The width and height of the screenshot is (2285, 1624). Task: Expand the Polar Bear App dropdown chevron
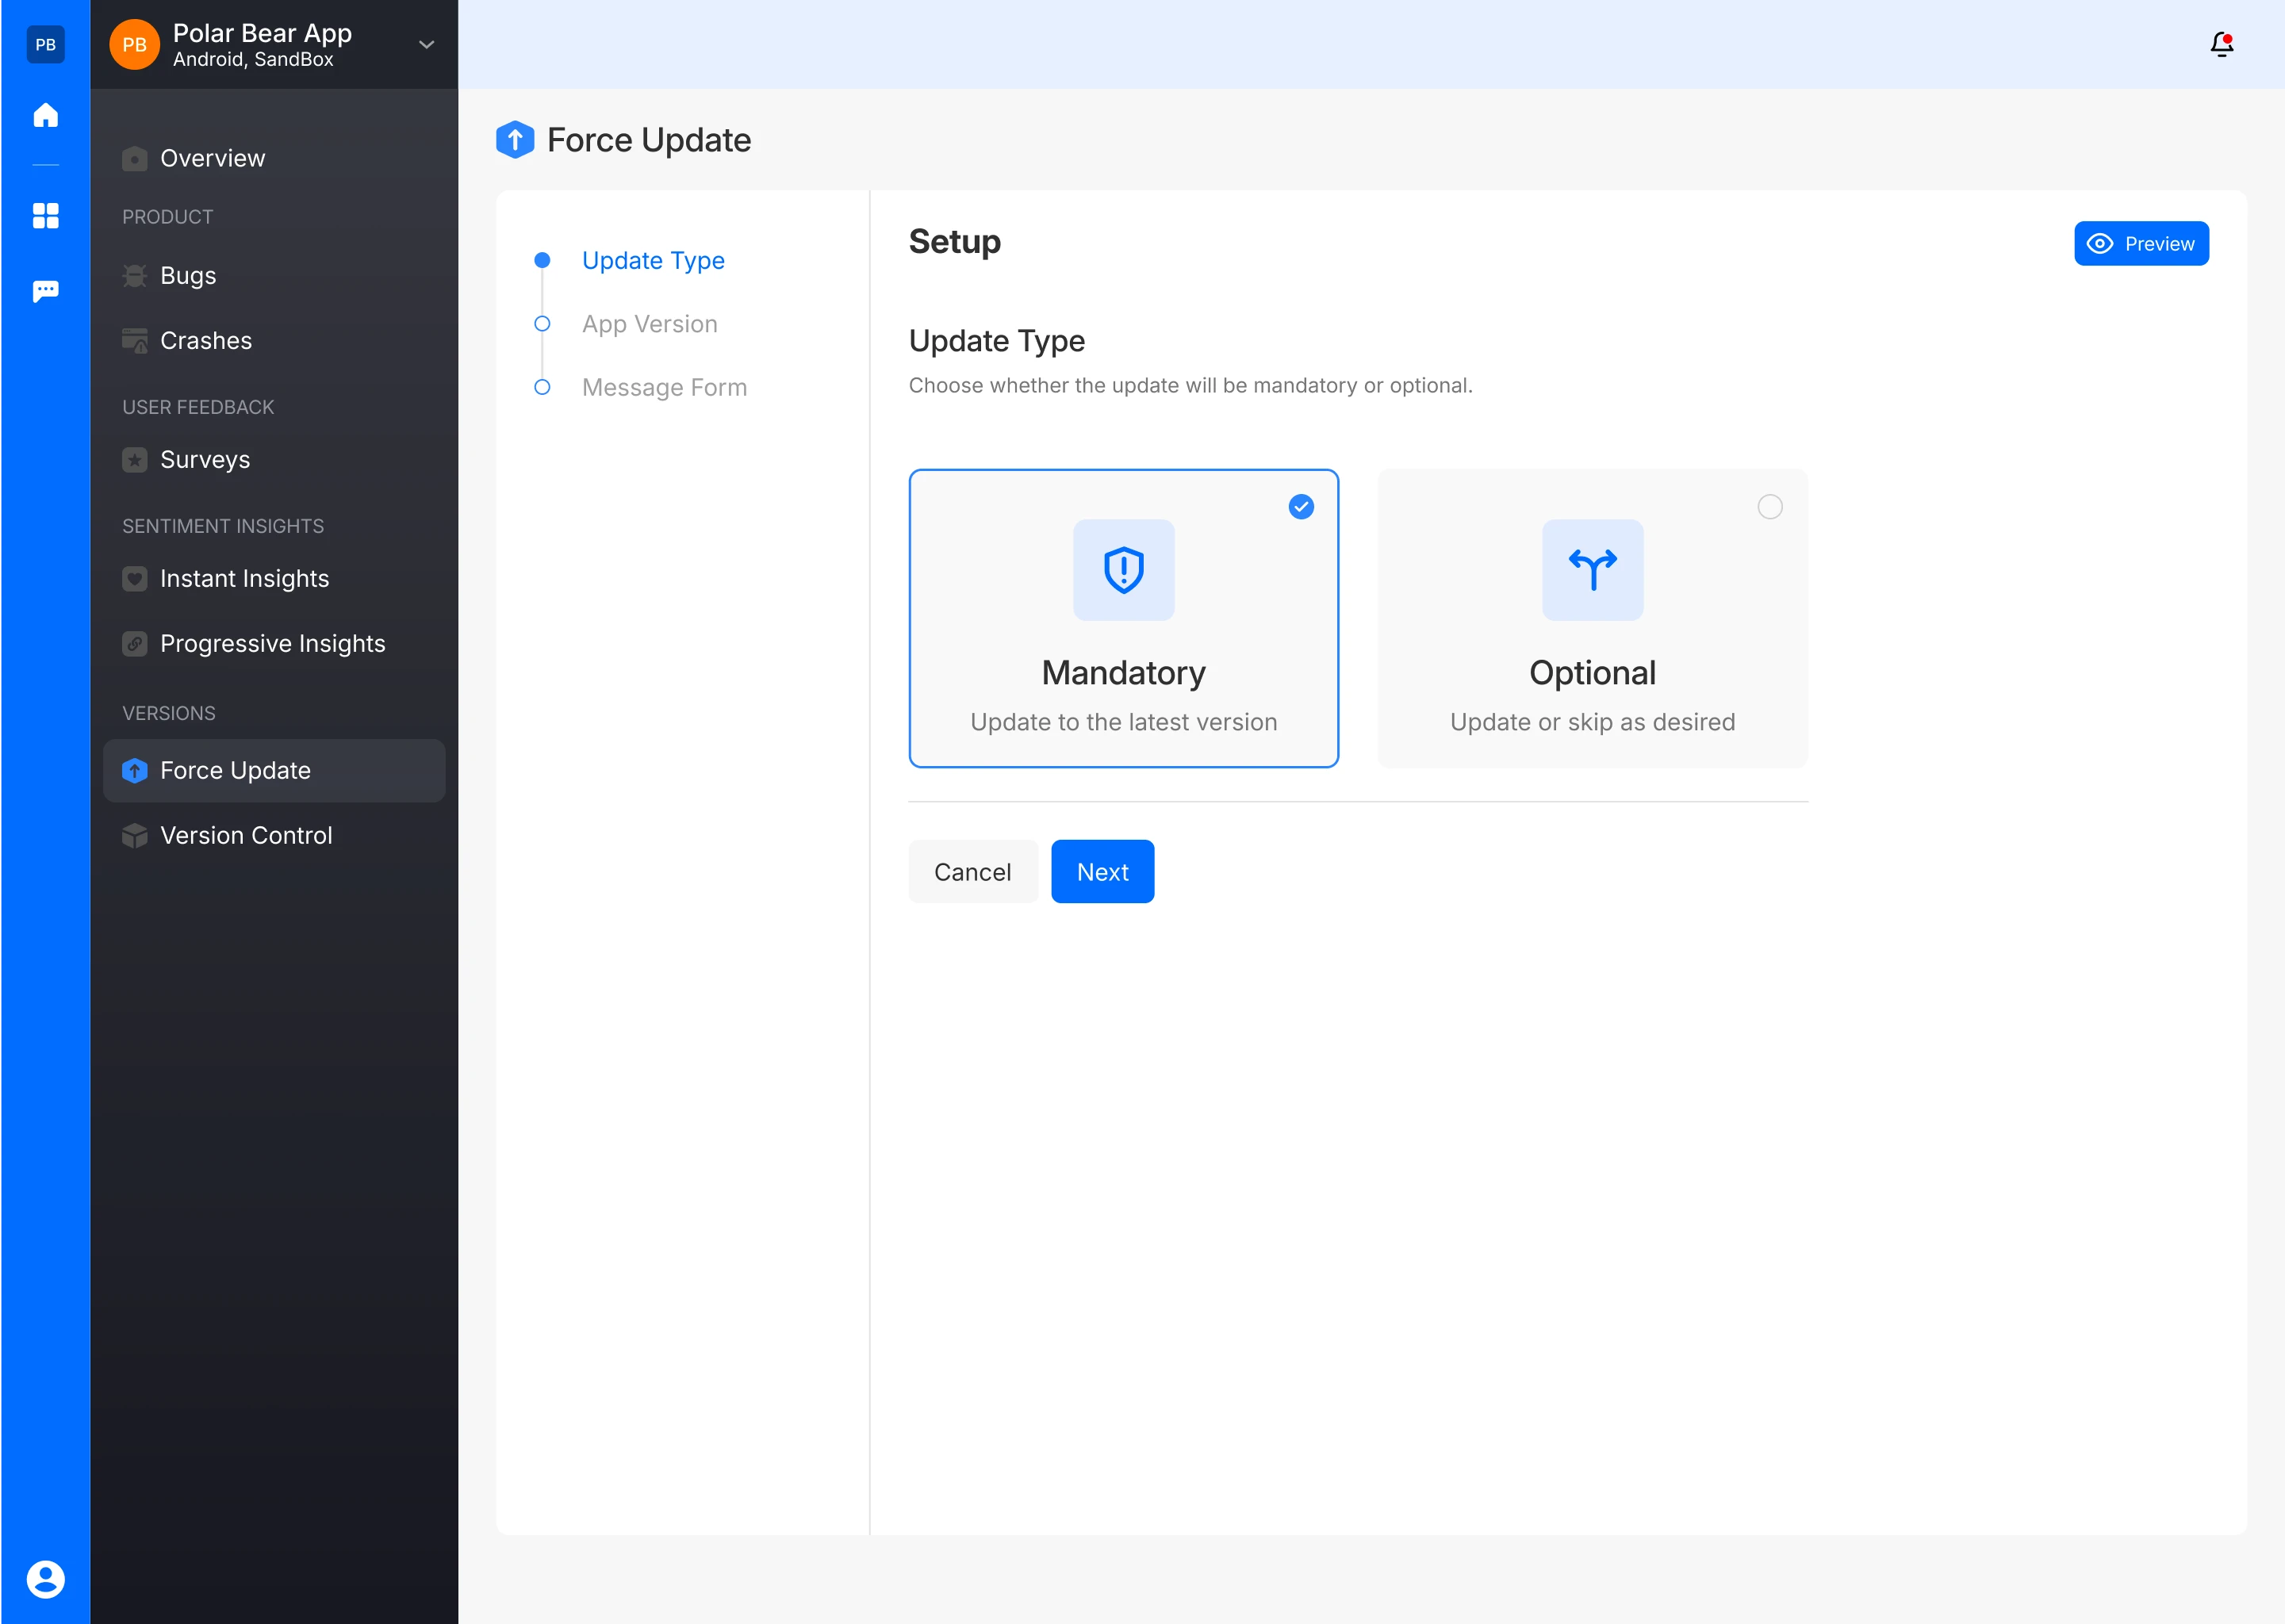426,45
